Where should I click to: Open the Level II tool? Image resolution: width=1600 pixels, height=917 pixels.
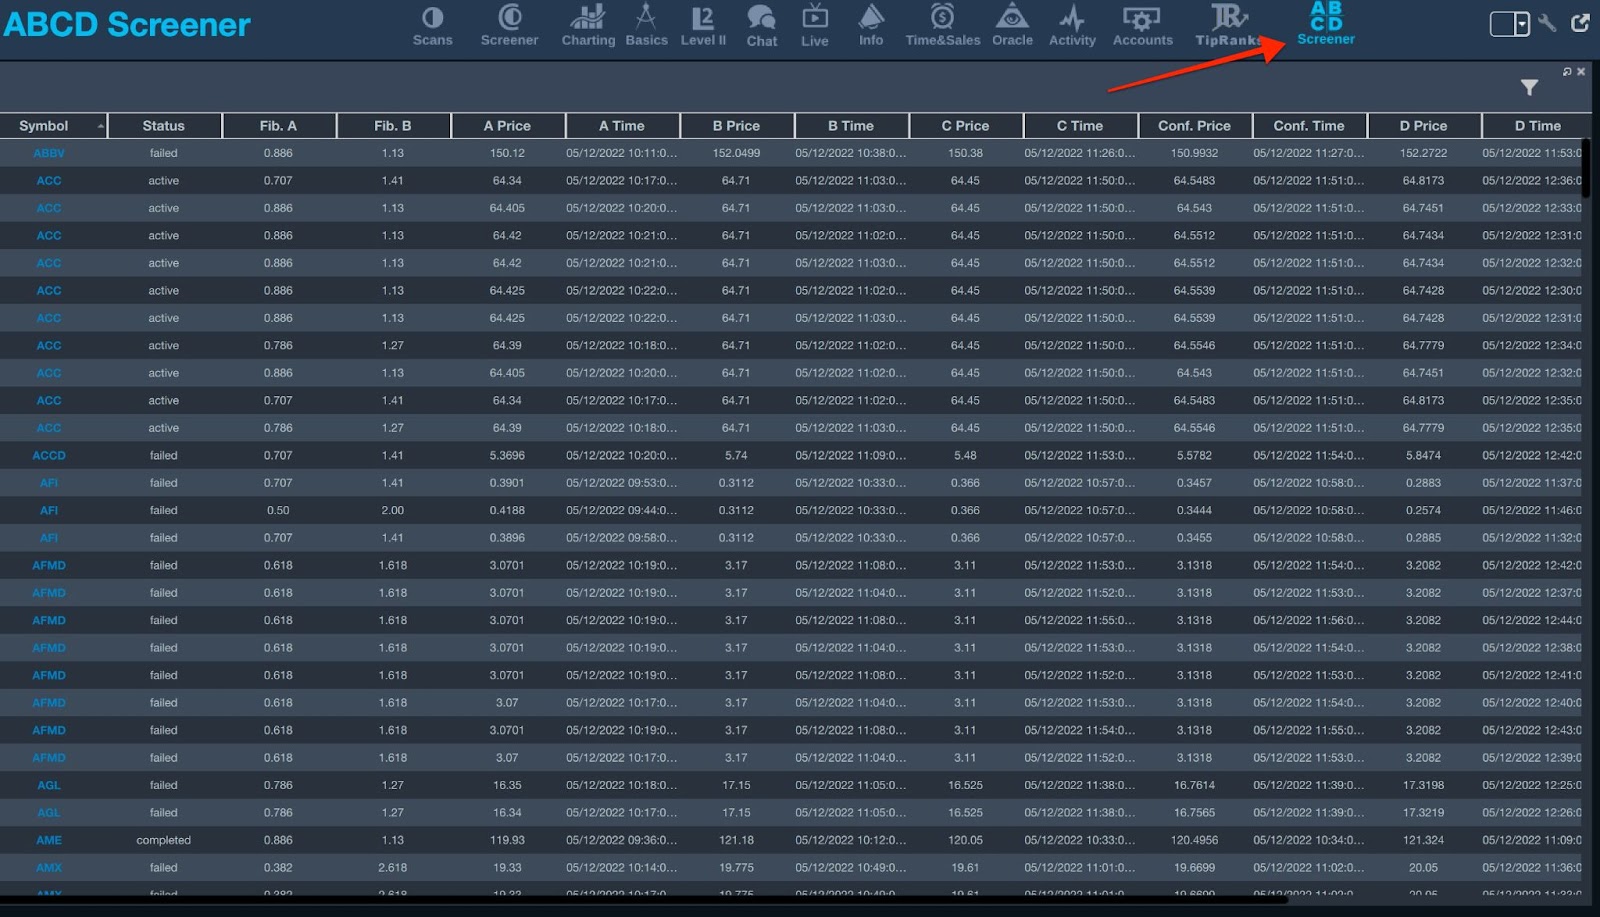click(703, 26)
